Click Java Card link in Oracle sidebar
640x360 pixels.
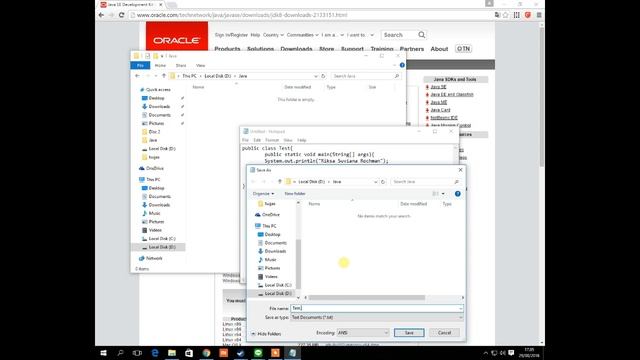pos(440,110)
